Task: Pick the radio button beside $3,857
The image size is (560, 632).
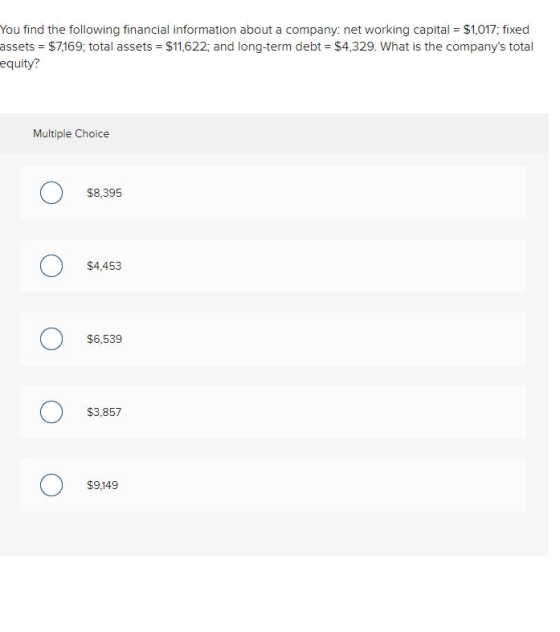Action: 51,412
